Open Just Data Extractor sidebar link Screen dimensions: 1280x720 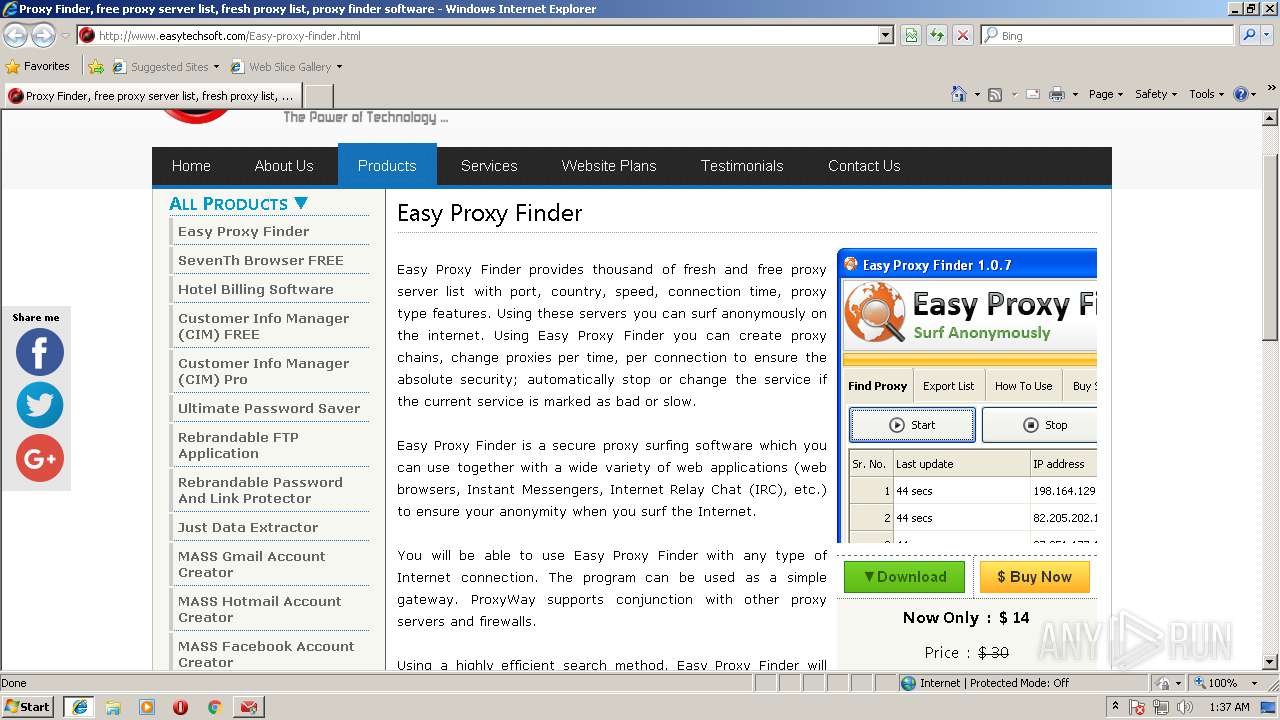(x=248, y=527)
